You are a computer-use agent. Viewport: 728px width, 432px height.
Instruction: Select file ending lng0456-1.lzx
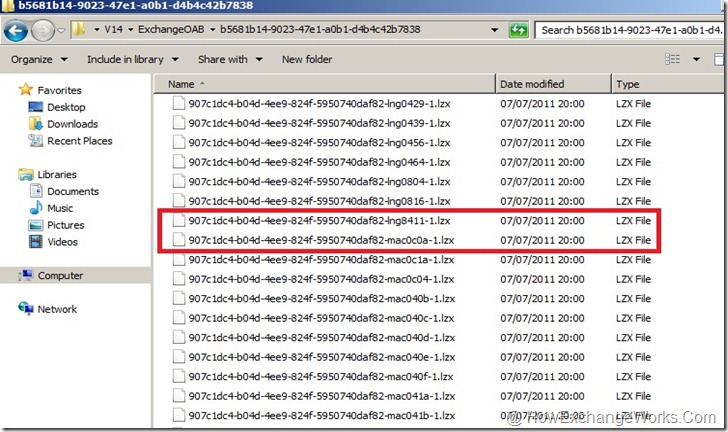pos(319,143)
